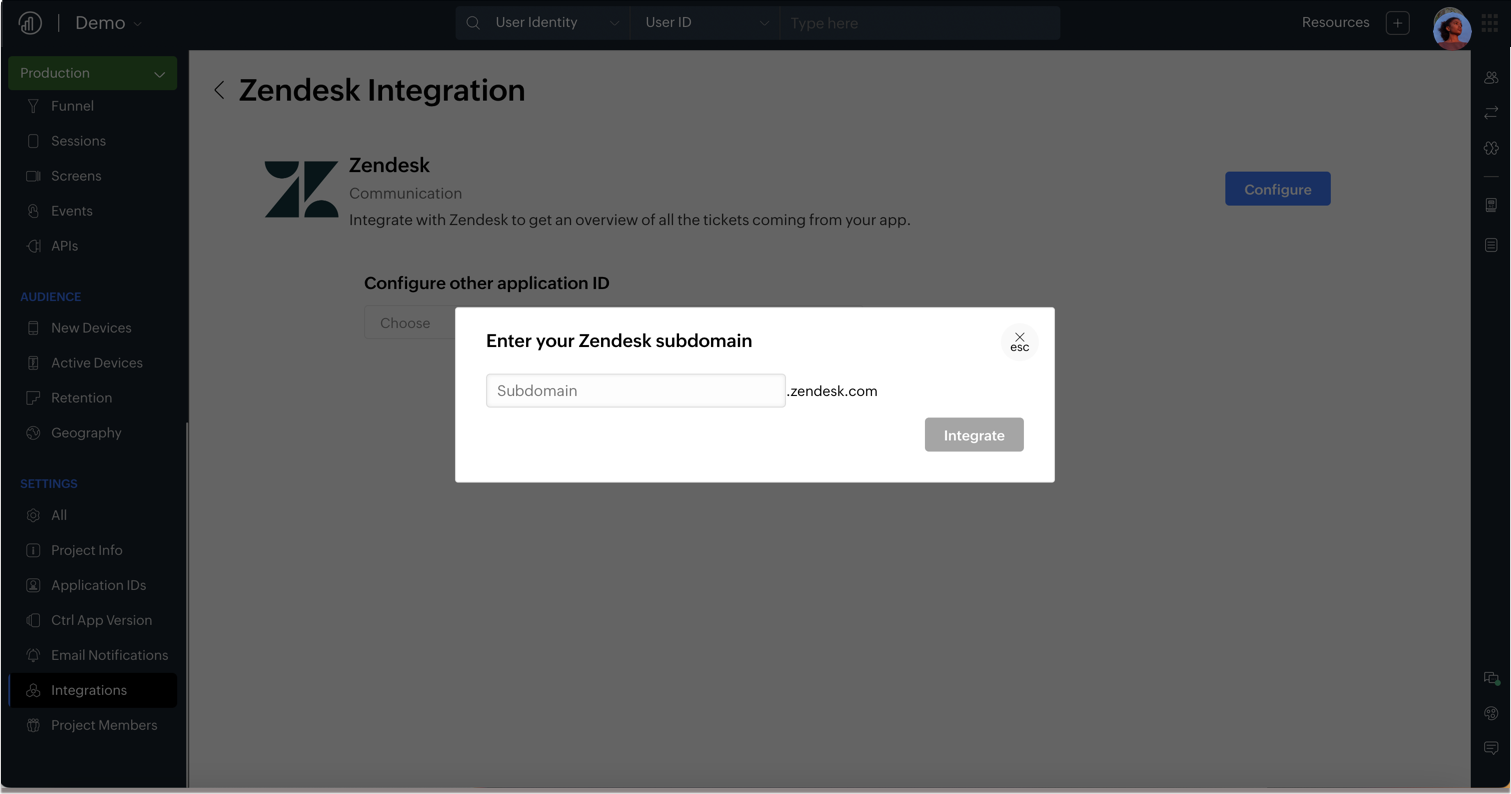
Task: Open Events in the sidebar
Action: [71, 211]
